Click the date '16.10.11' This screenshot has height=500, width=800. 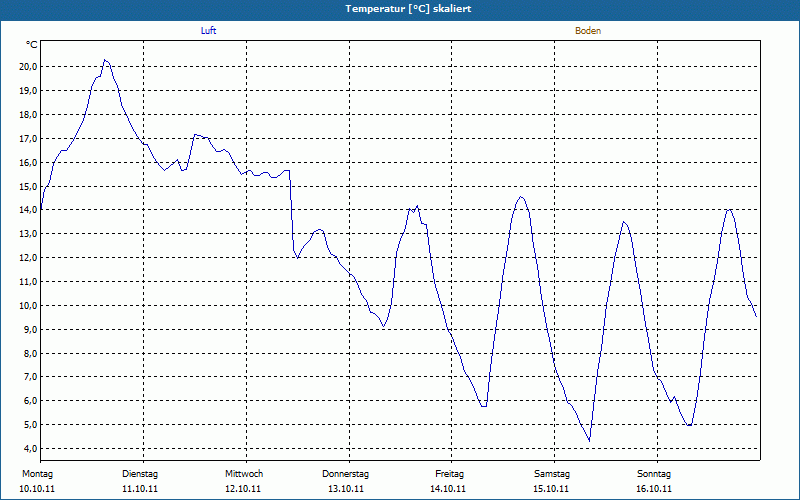click(654, 489)
